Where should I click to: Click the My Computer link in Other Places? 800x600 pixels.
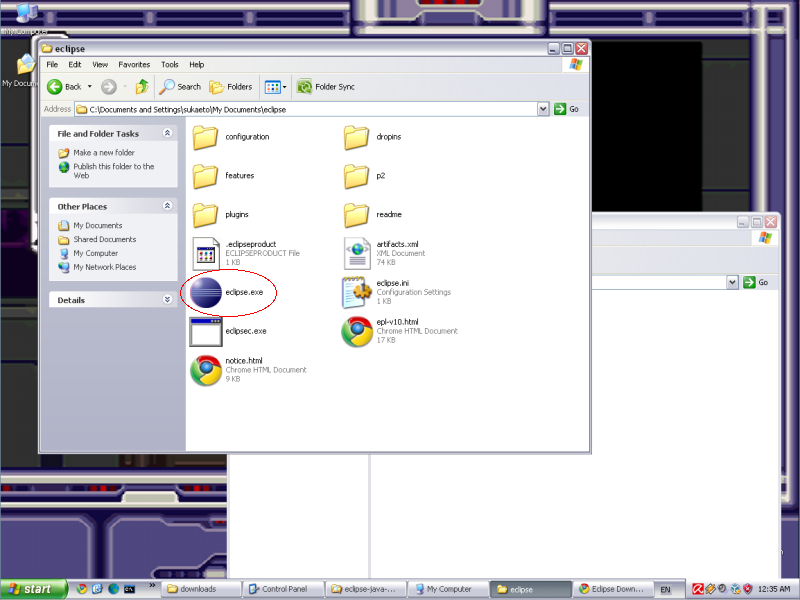coord(95,253)
